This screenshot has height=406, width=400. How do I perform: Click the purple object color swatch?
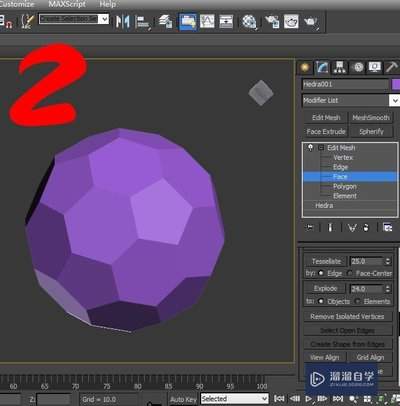coord(396,85)
